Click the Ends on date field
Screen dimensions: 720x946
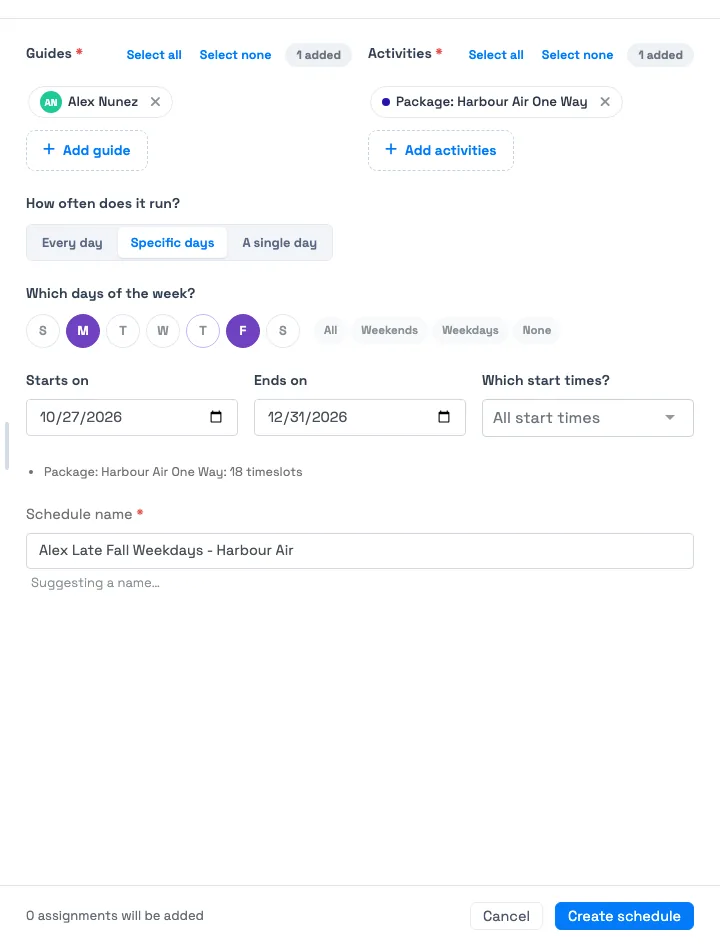[x=360, y=417]
